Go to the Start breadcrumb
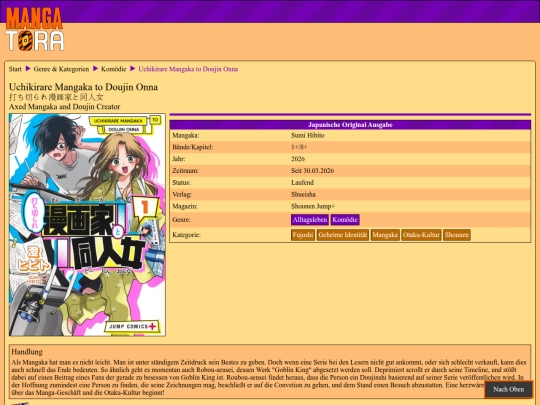Image resolution: width=540 pixels, height=405 pixels. pyautogui.click(x=15, y=69)
